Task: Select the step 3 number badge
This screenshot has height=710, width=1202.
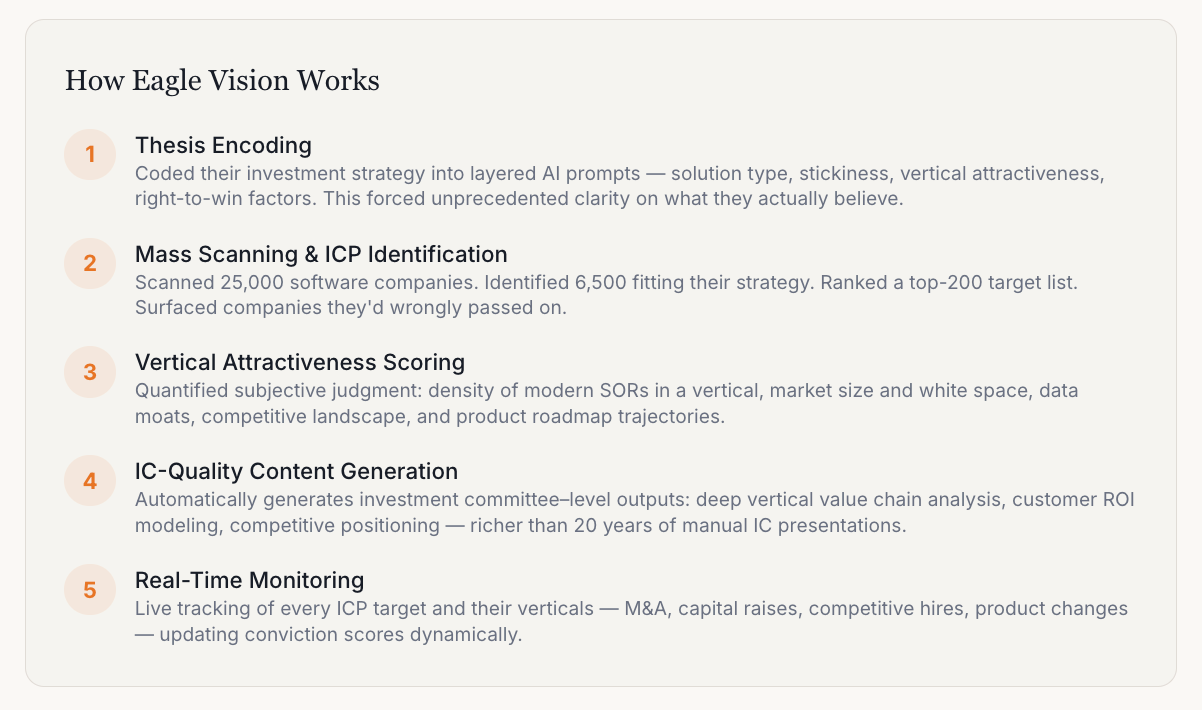Action: click(90, 372)
